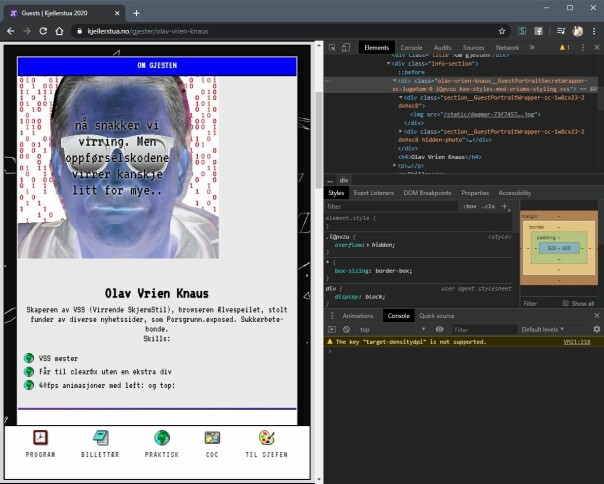Open the drawer three-dot menu
This screenshot has height=484, width=604.
[x=332, y=316]
